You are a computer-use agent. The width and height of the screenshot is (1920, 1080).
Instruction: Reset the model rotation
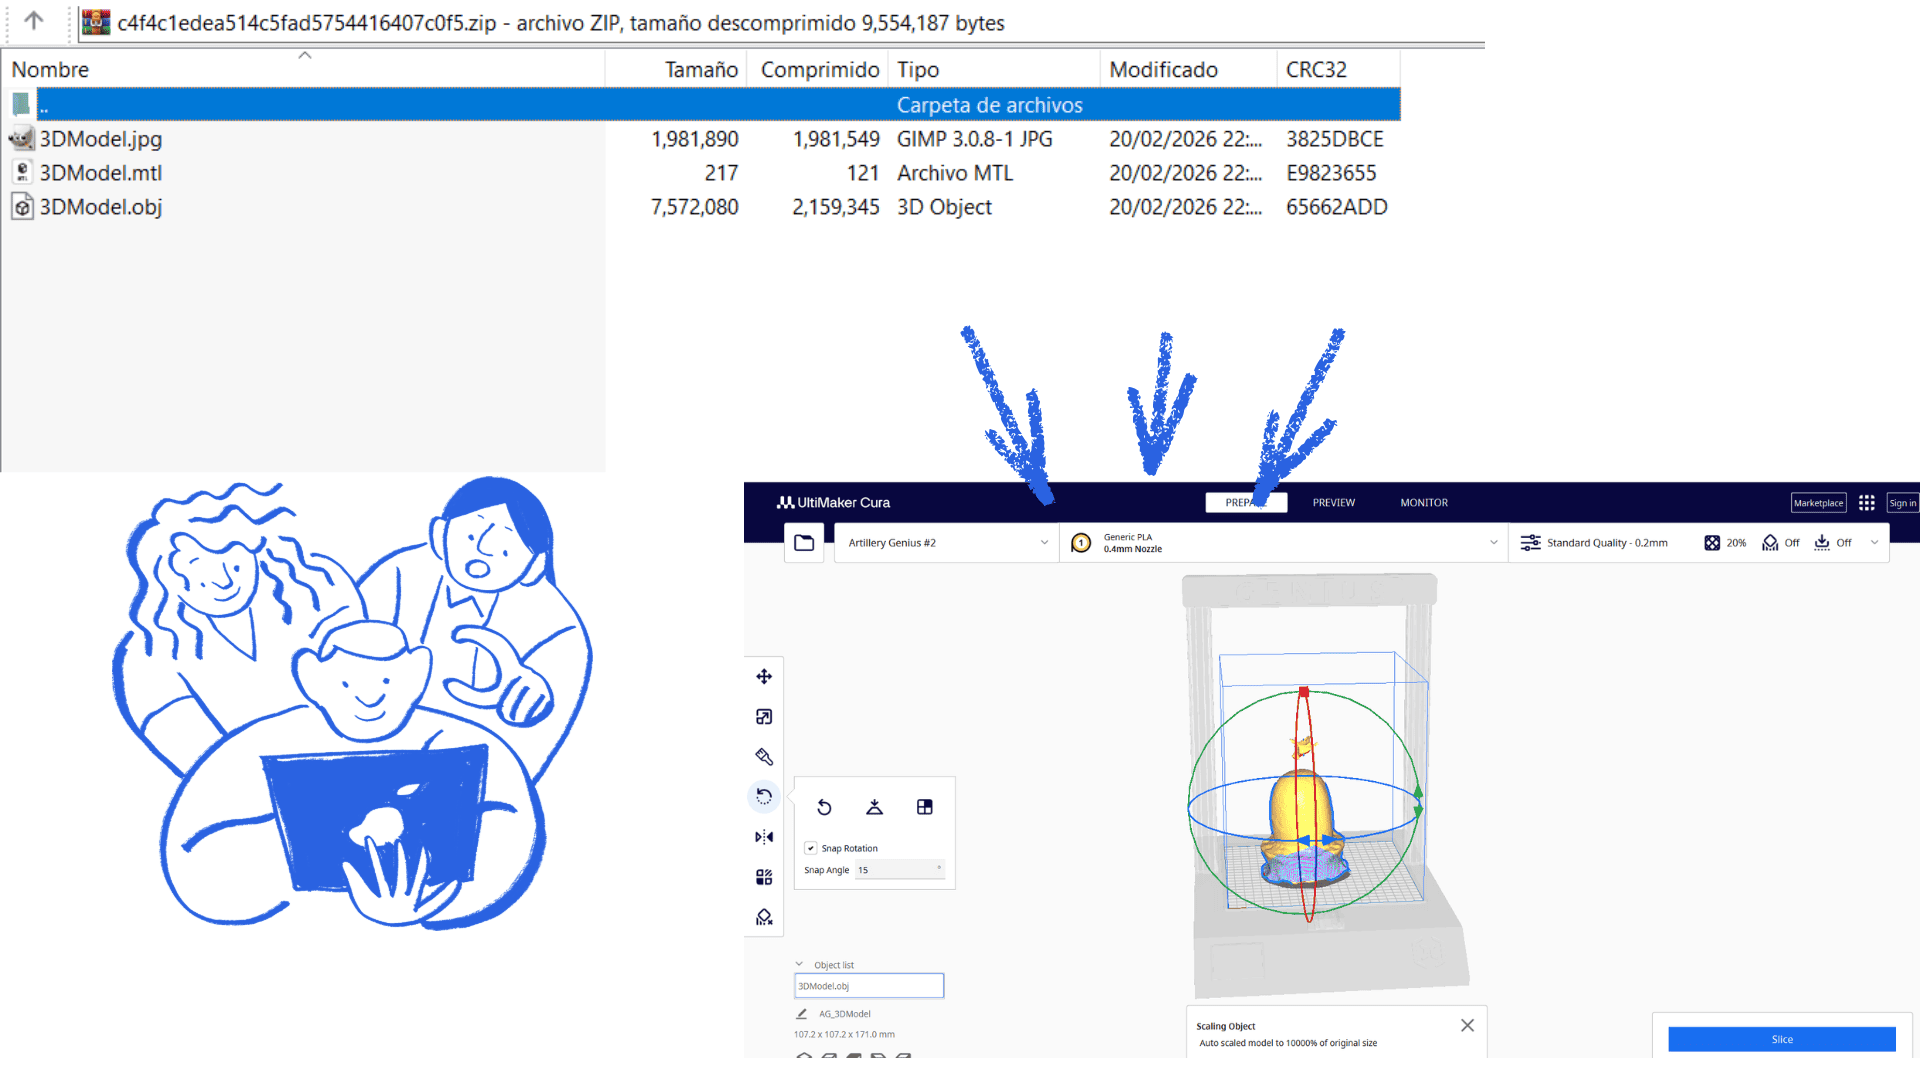coord(824,807)
